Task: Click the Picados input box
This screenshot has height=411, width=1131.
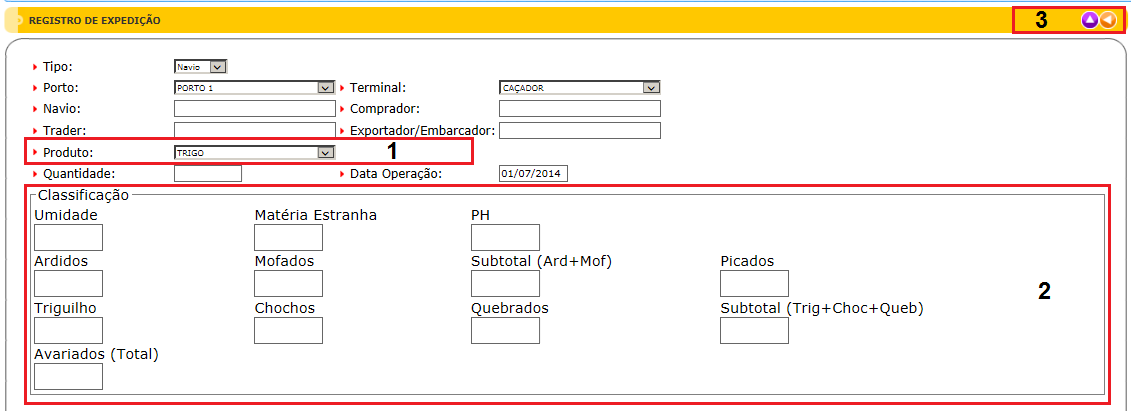Action: coord(754,283)
